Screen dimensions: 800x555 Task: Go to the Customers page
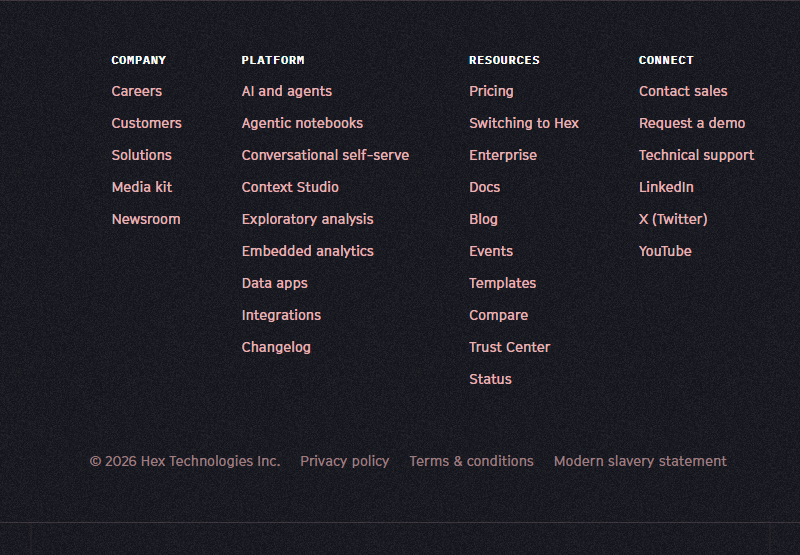click(x=146, y=123)
